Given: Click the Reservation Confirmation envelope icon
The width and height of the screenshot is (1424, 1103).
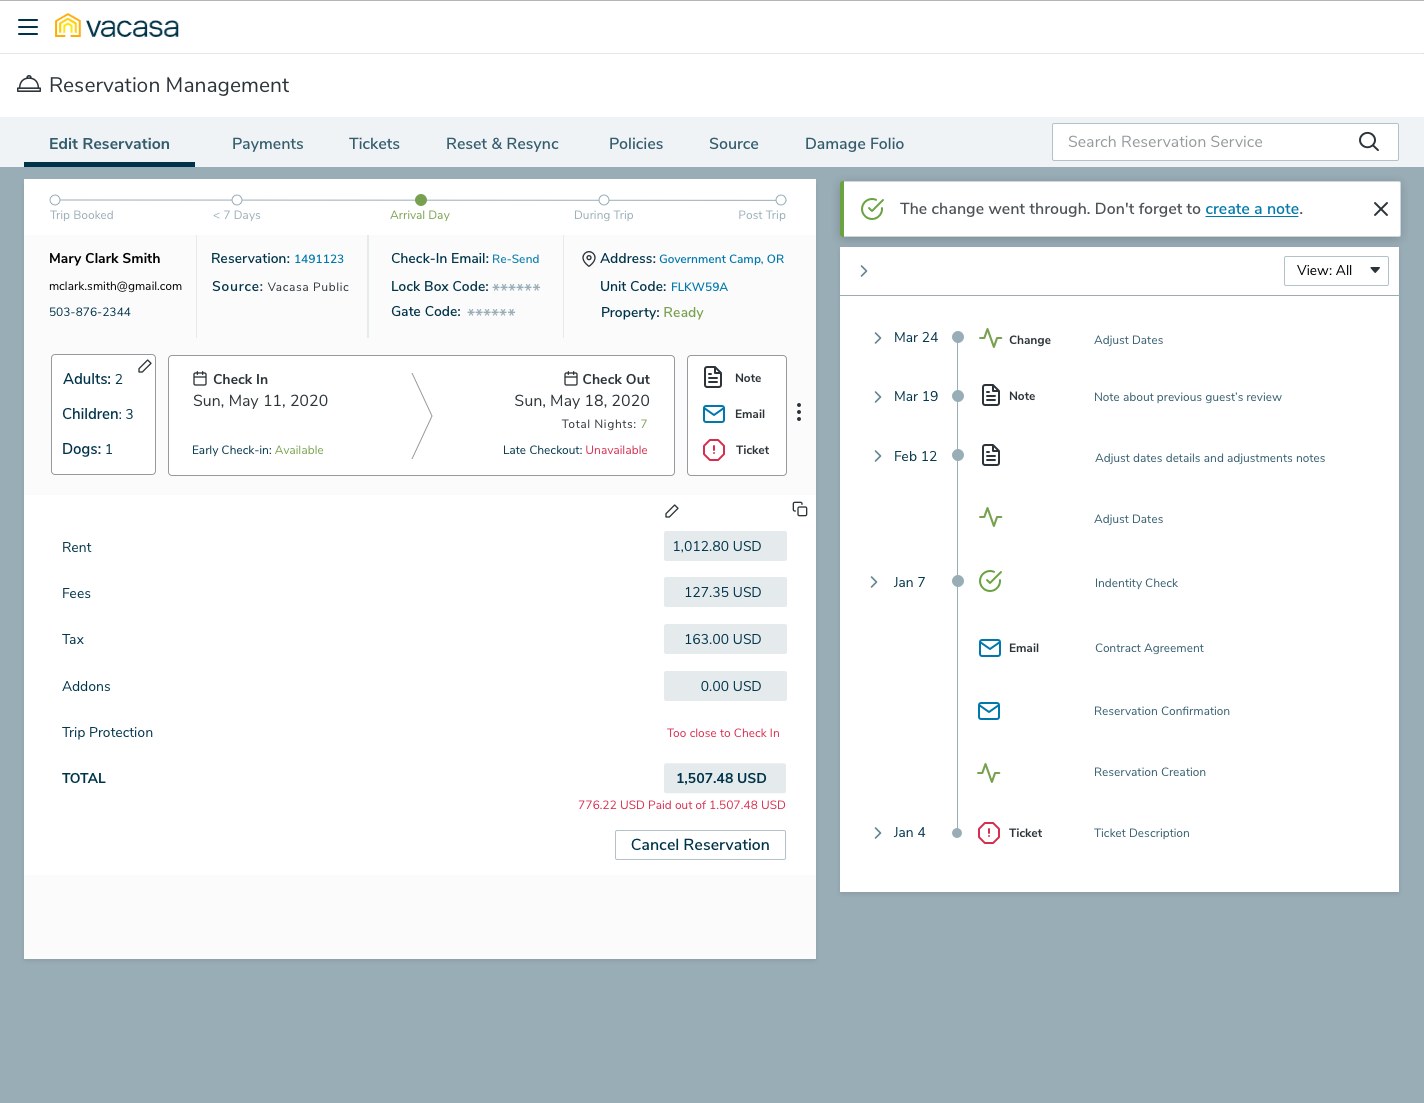Looking at the screenshot, I should (989, 711).
